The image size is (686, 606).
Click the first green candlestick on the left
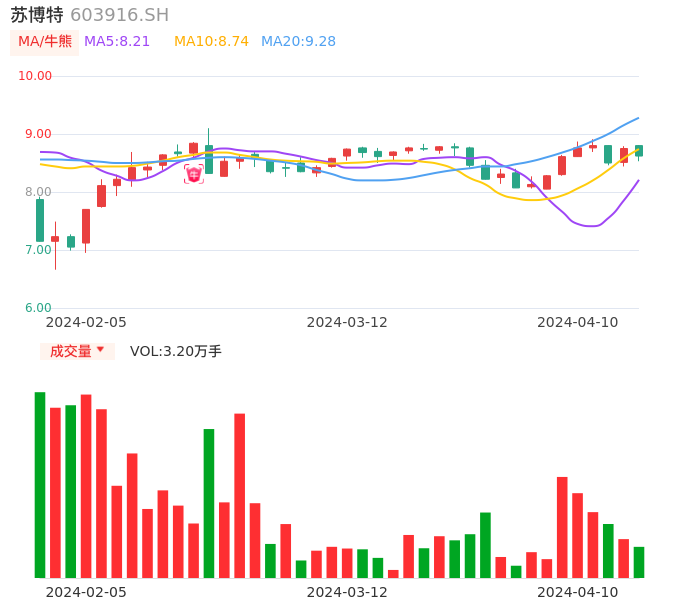40,220
